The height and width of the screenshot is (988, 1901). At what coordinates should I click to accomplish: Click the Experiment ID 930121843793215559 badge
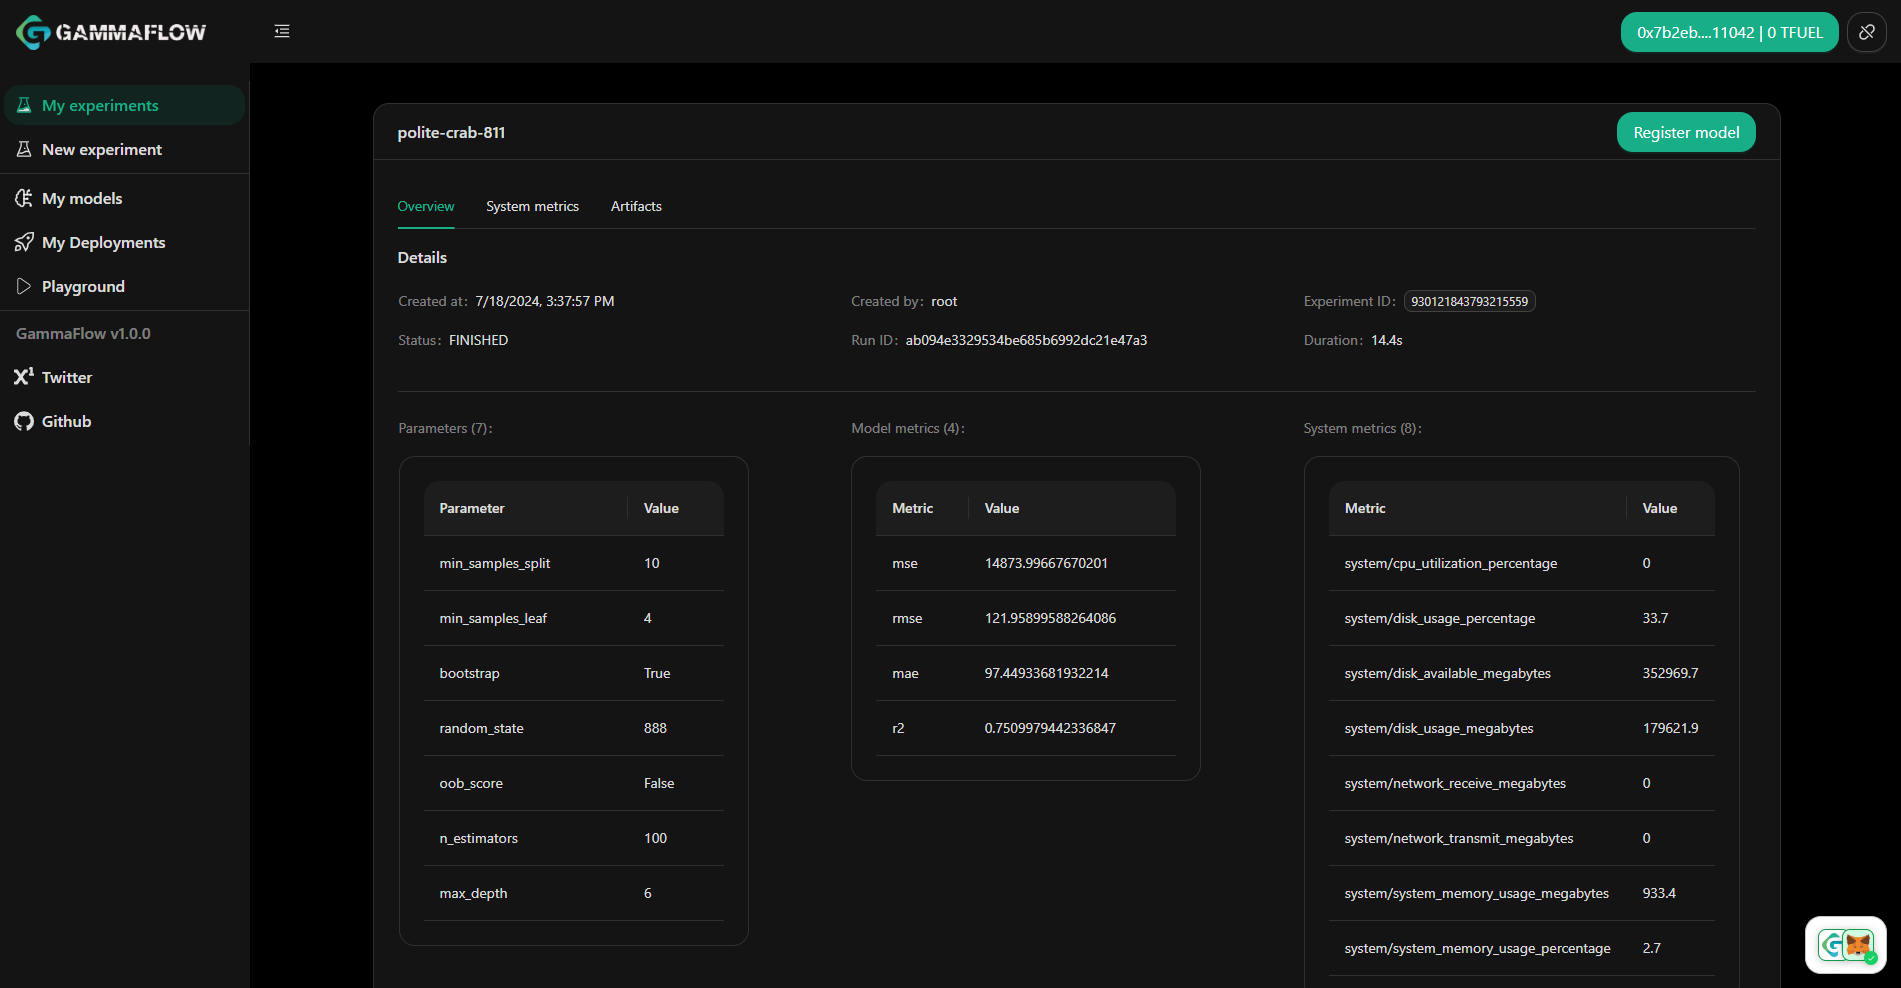tap(1469, 301)
